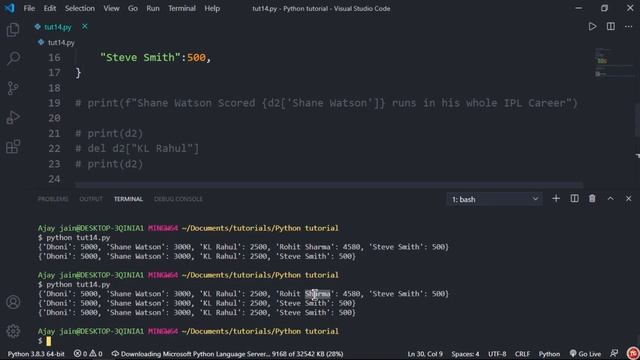The height and width of the screenshot is (360, 640).
Task: Open the Run and Debug view
Action: pos(13,118)
